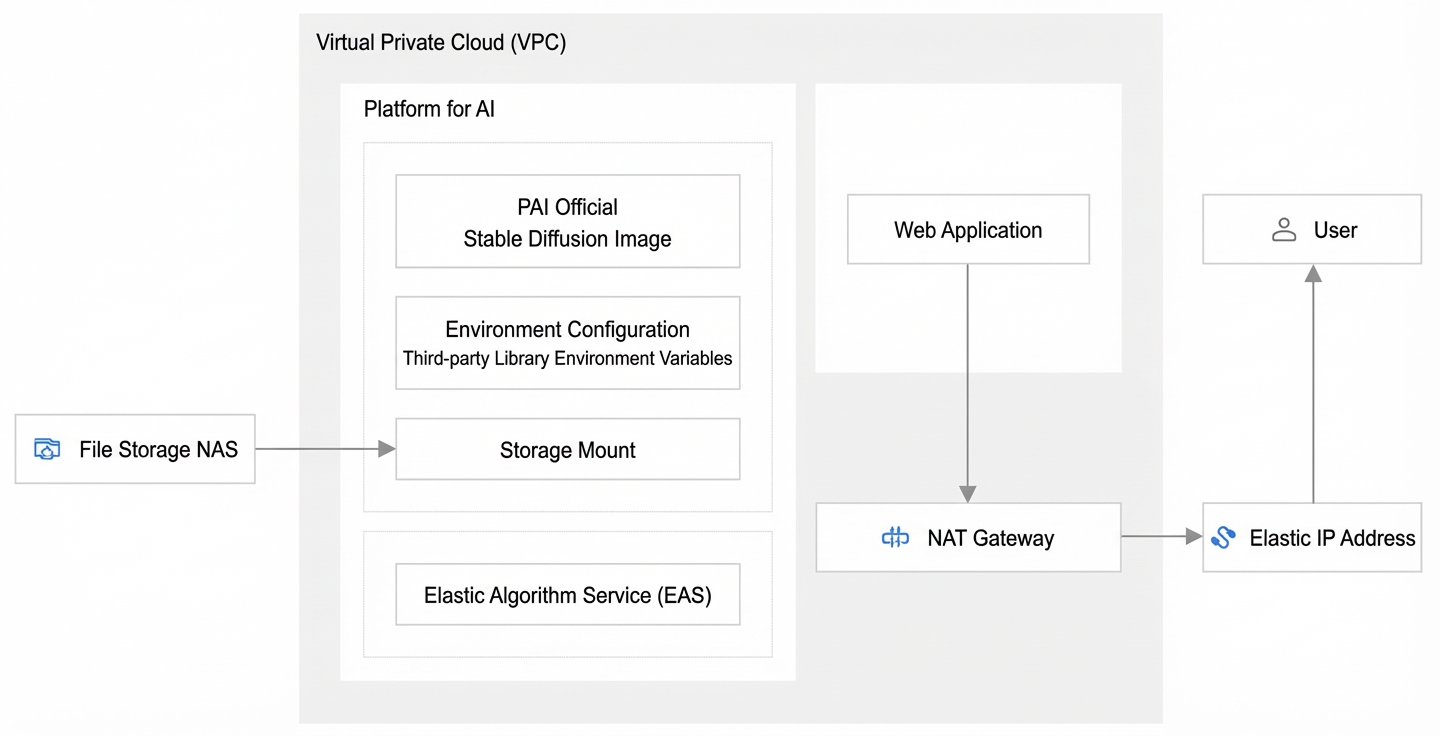Viewport: 1440px width, 736px height.
Task: Click the Storage Mount box
Action: tap(568, 449)
